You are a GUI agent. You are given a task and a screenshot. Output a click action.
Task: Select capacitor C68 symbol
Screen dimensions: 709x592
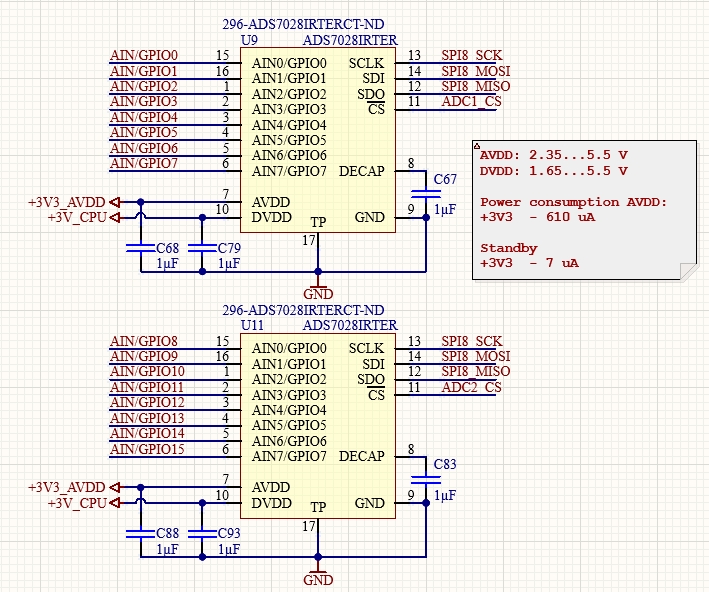coord(141,248)
